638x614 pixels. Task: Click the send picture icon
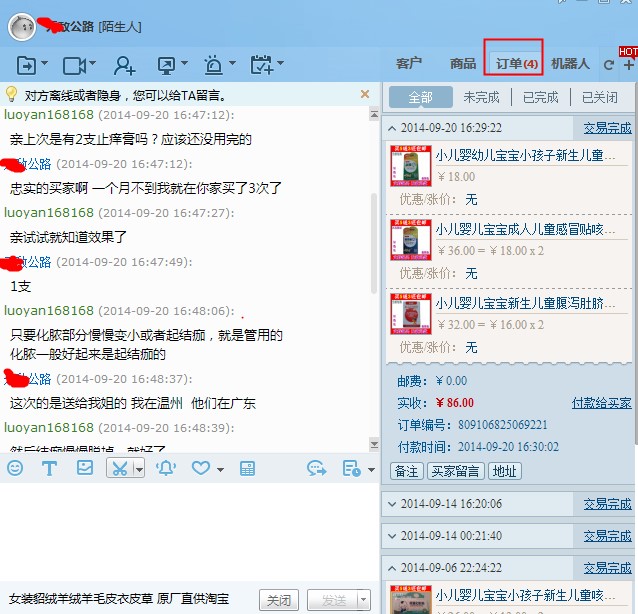pos(85,468)
